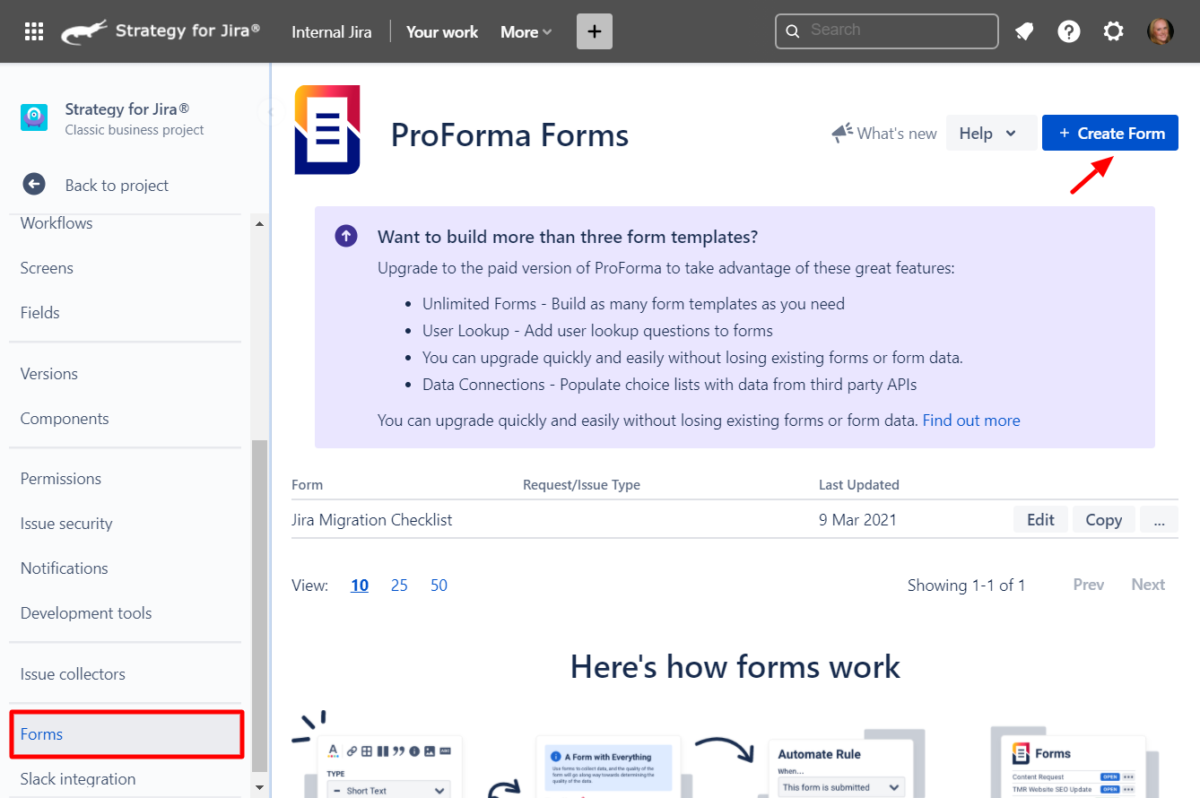Click the What's new megaphone icon
Screen dimensions: 1200x798
(843, 132)
